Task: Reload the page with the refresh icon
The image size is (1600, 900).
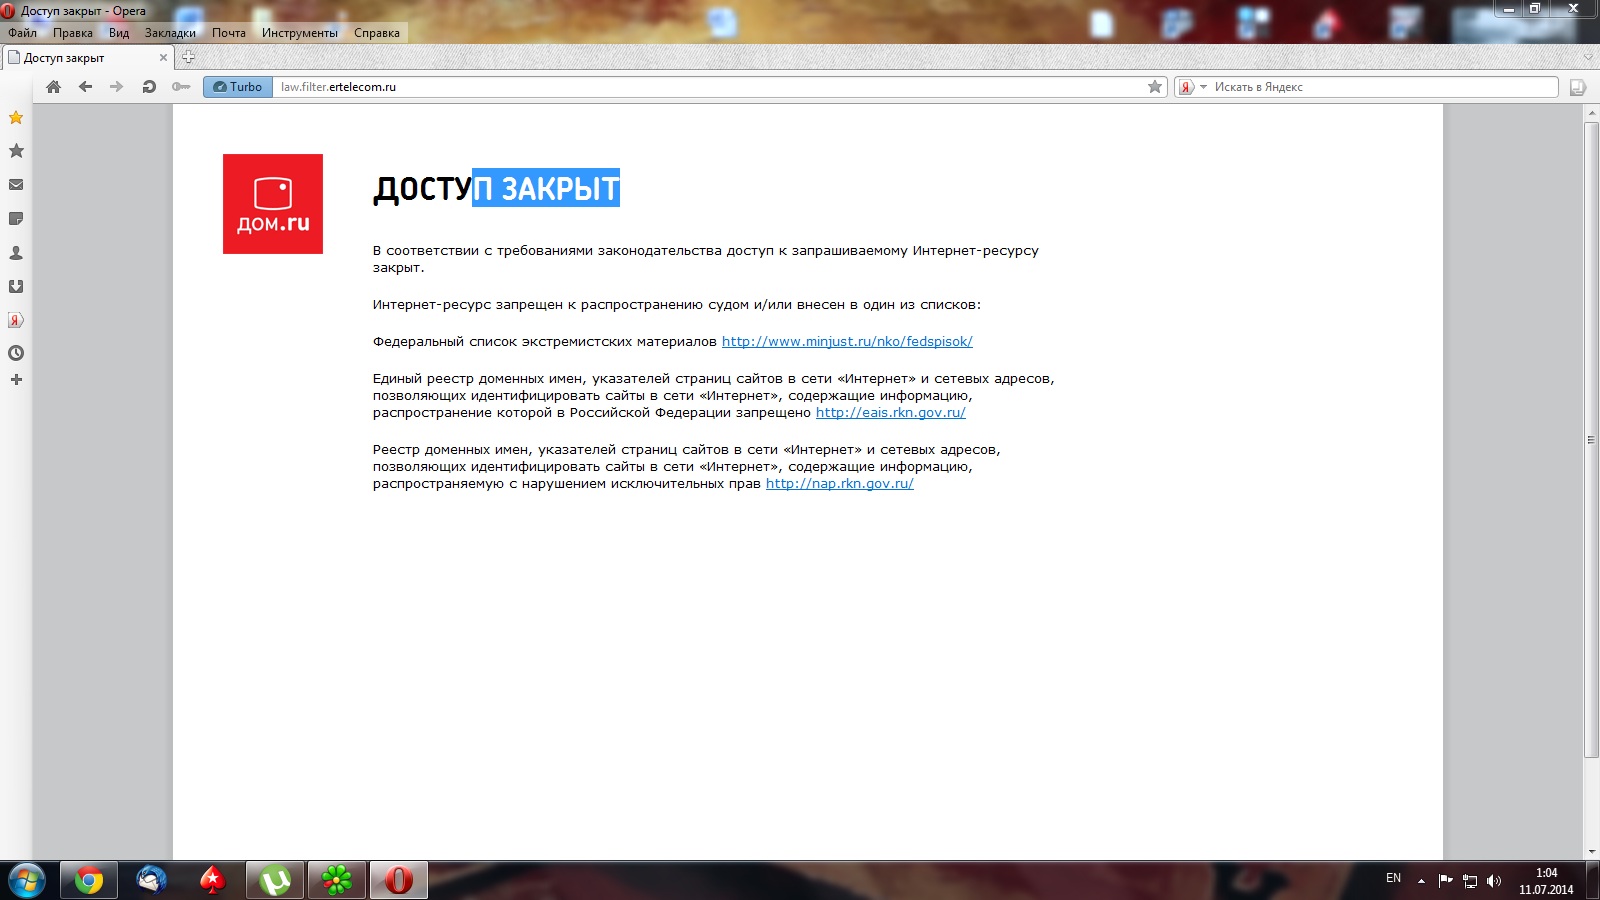Action: tap(149, 87)
